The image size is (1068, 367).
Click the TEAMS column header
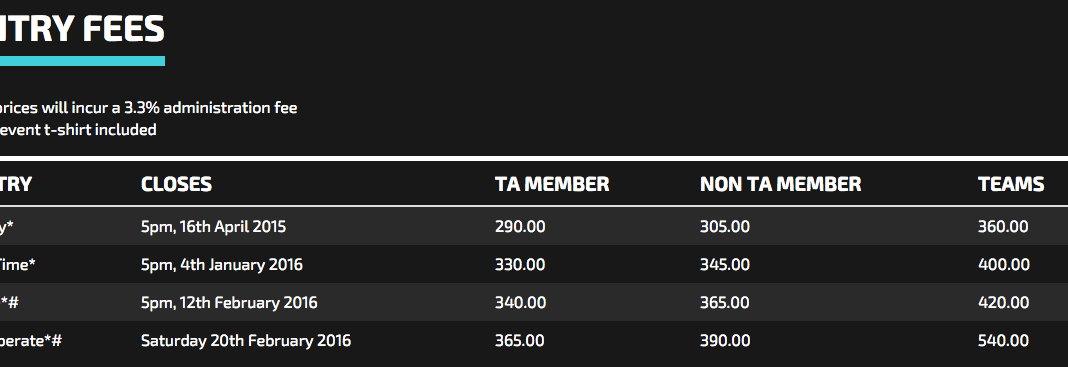point(1011,184)
